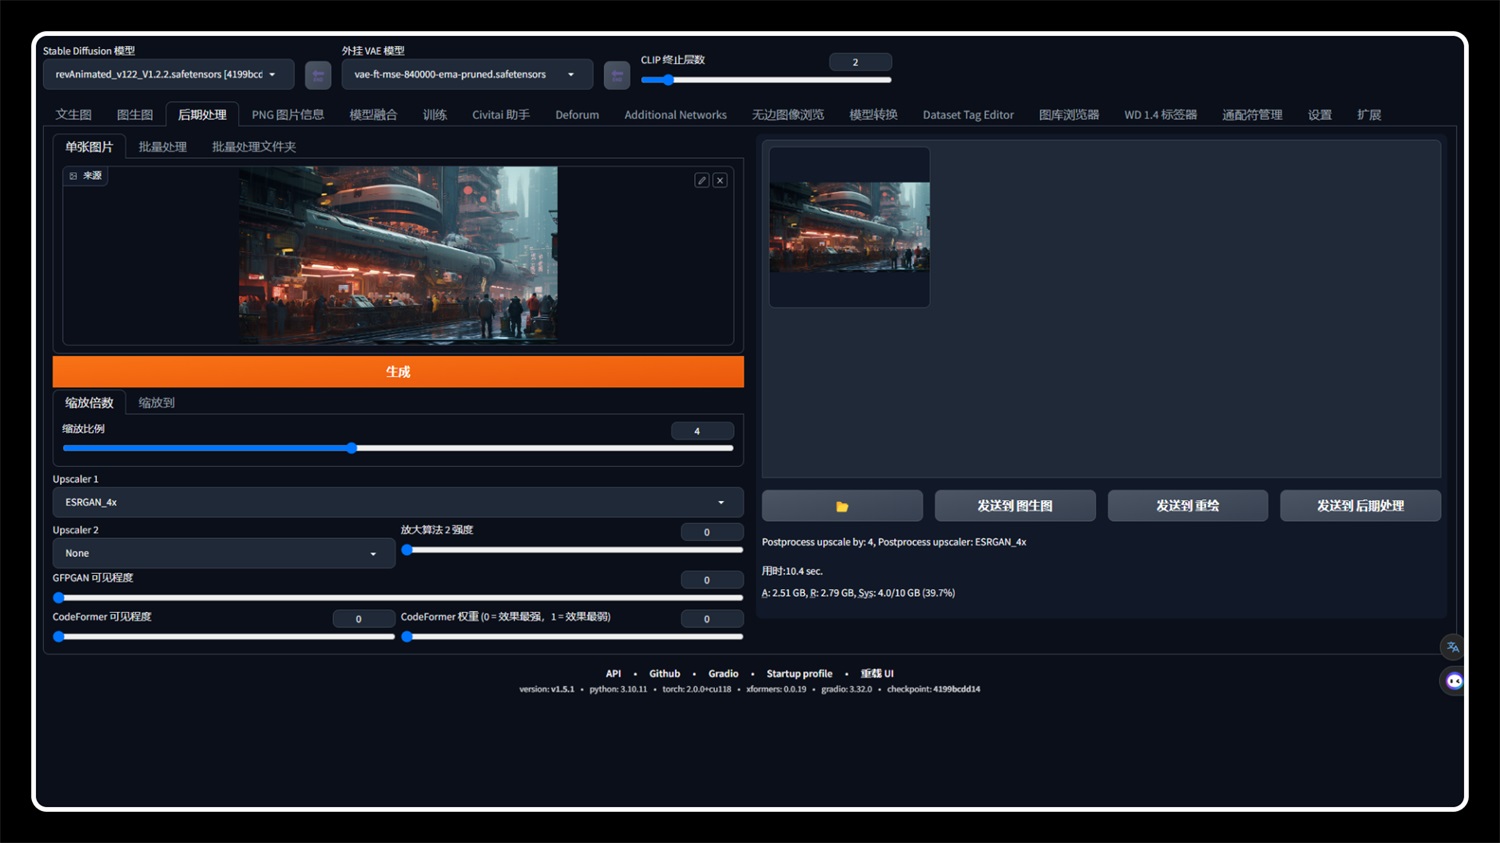Click the 用时:10.4 sec. text
1500x843 pixels.
tap(792, 571)
